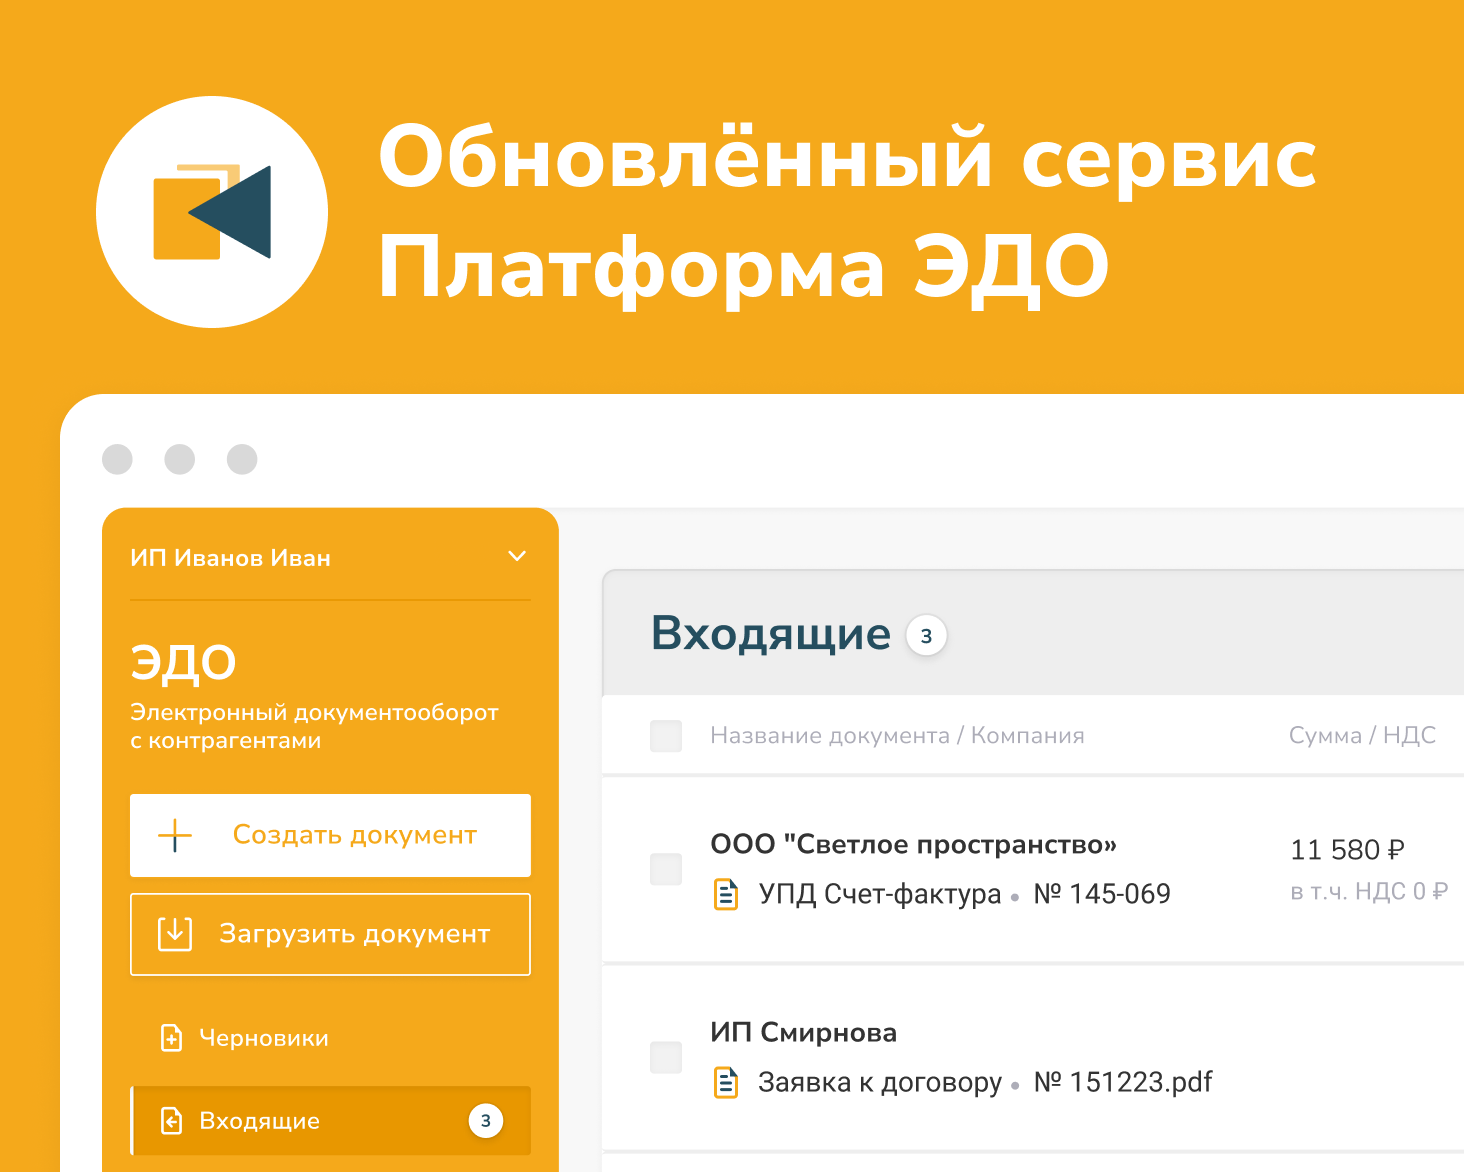Image resolution: width=1464 pixels, height=1172 pixels.
Task: Click the Платформа ЭДО round logo icon
Action: [x=212, y=212]
